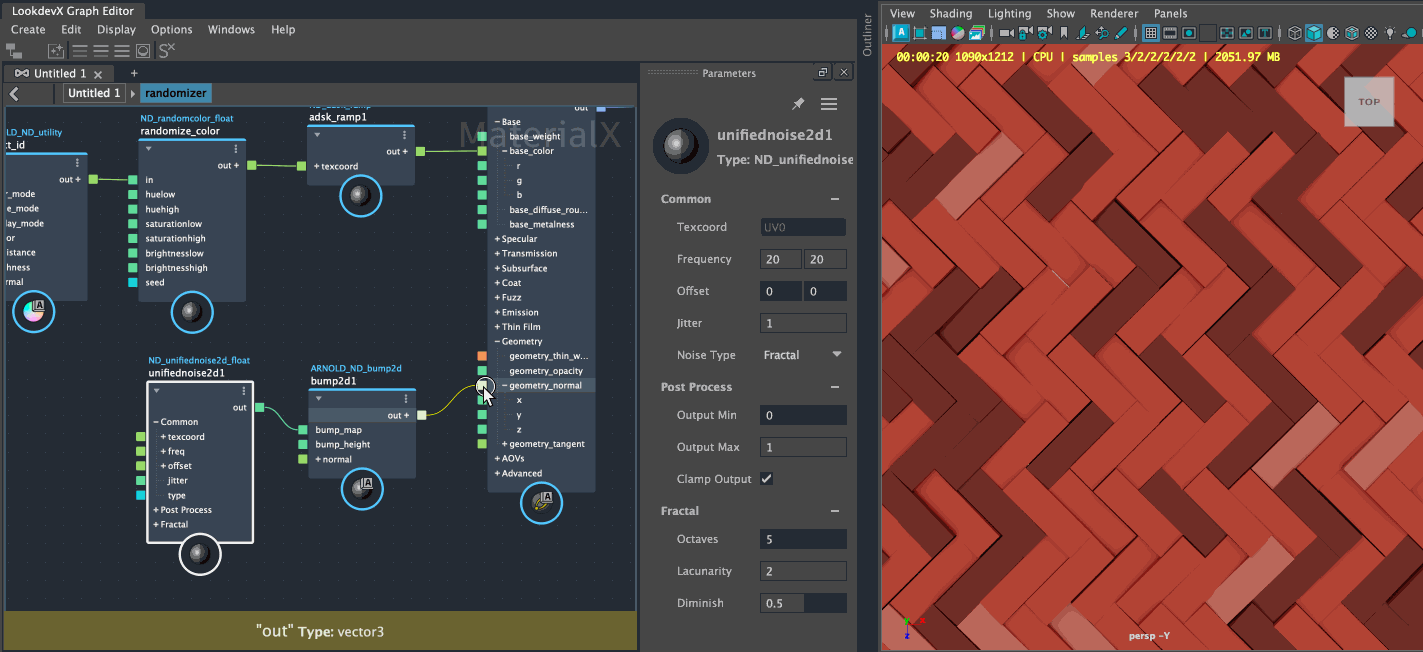The width and height of the screenshot is (1423, 652).
Task: Pin the Parameters panel
Action: (x=798, y=103)
